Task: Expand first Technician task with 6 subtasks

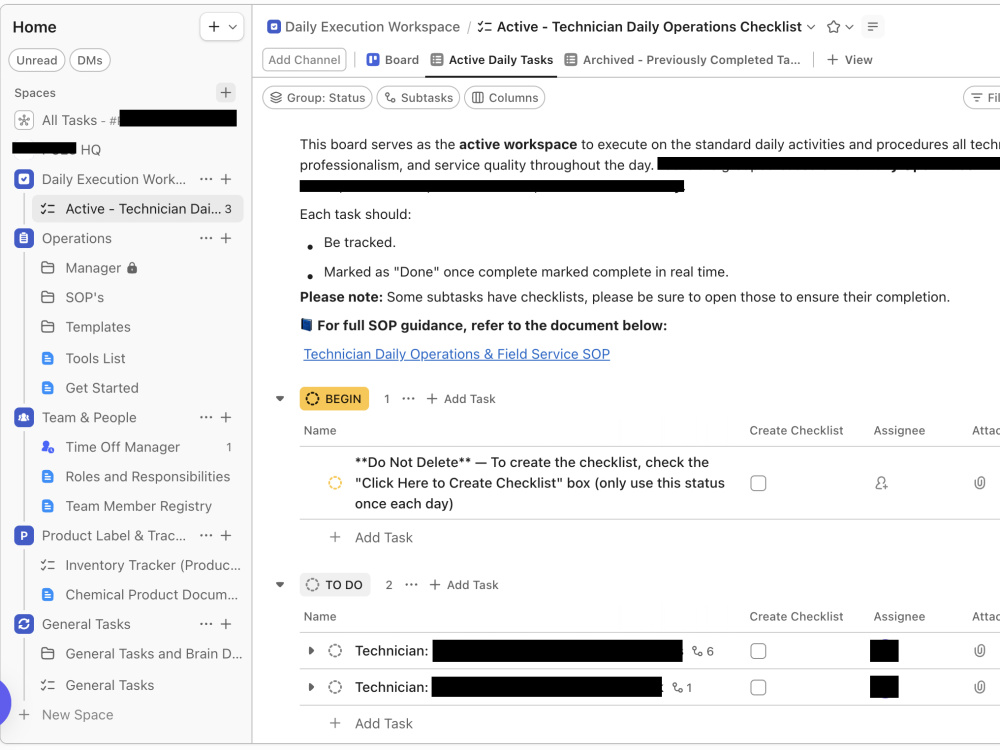Action: pyautogui.click(x=311, y=651)
